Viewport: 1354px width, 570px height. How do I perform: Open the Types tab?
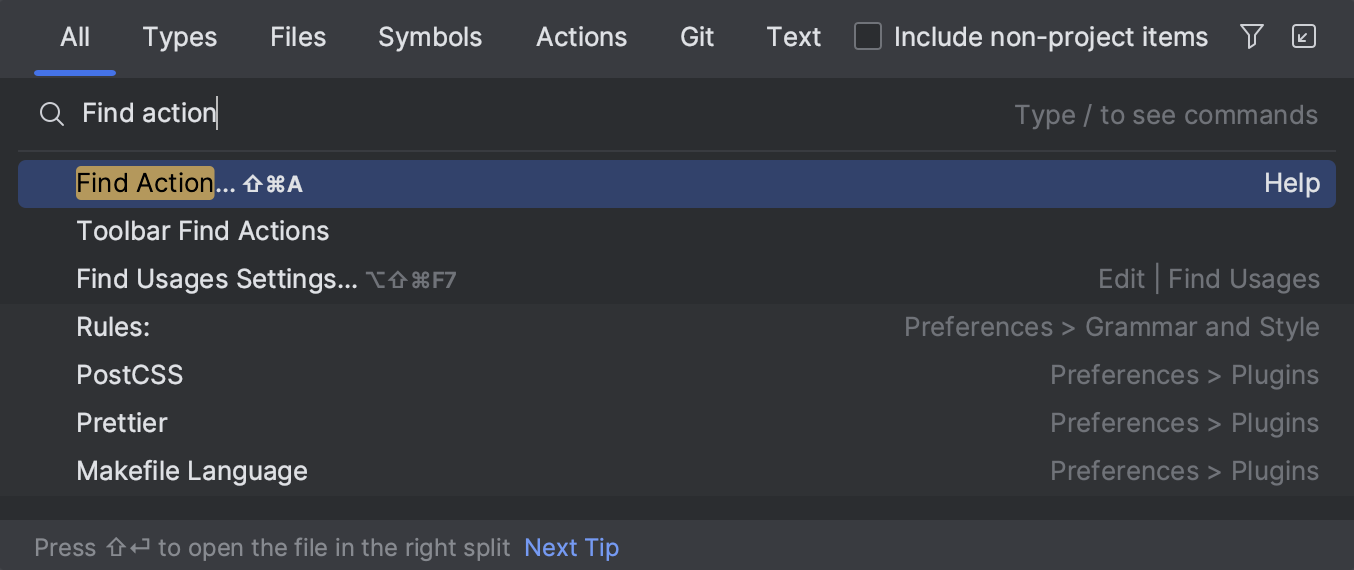pos(179,38)
